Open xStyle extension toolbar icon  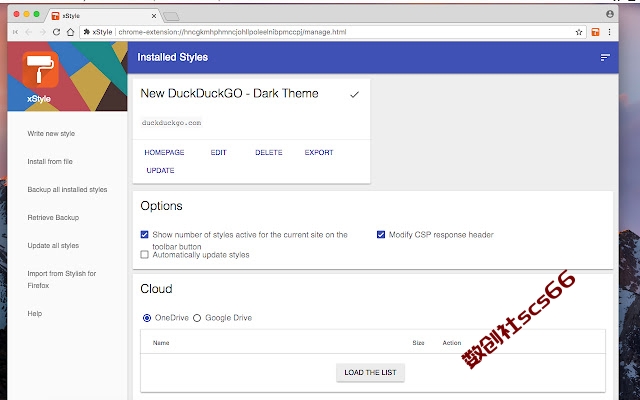[x=596, y=32]
